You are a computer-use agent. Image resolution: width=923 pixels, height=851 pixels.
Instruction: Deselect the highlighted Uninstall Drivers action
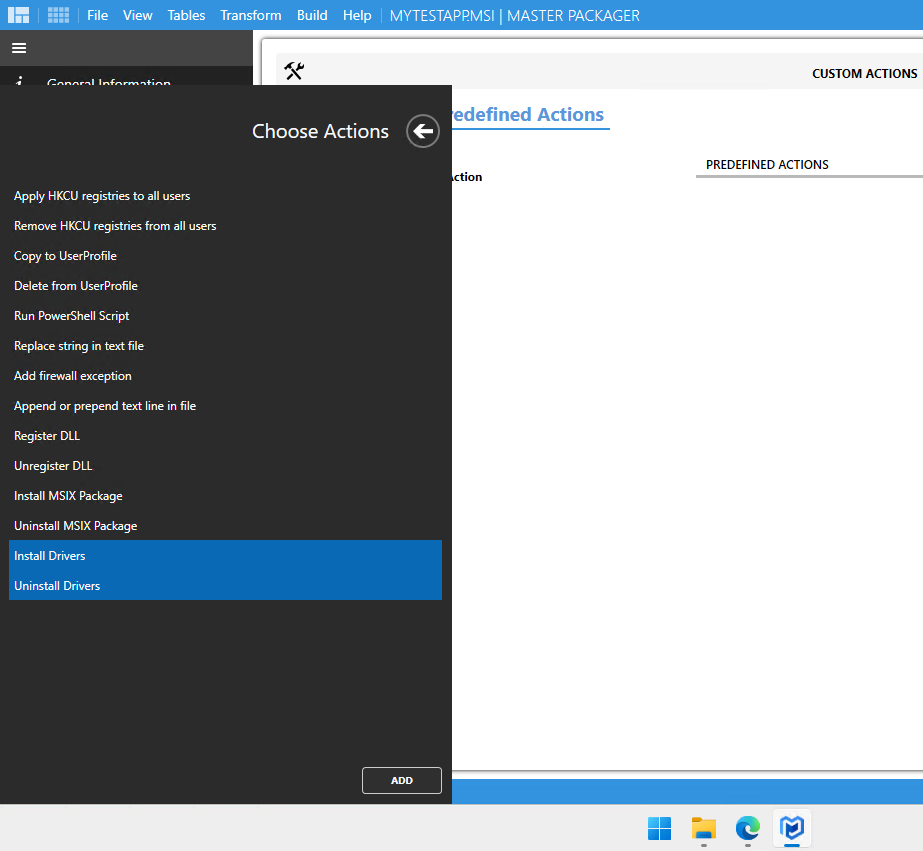click(225, 586)
